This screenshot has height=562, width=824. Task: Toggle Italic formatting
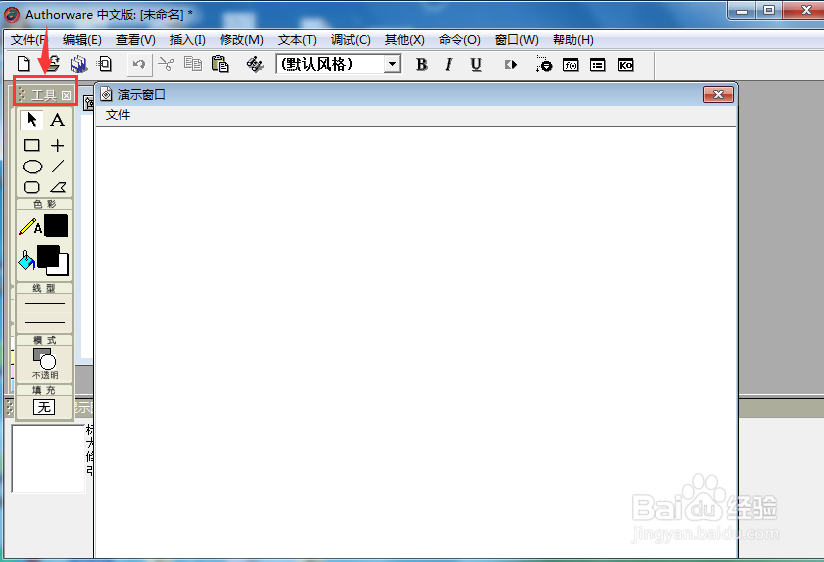448,65
